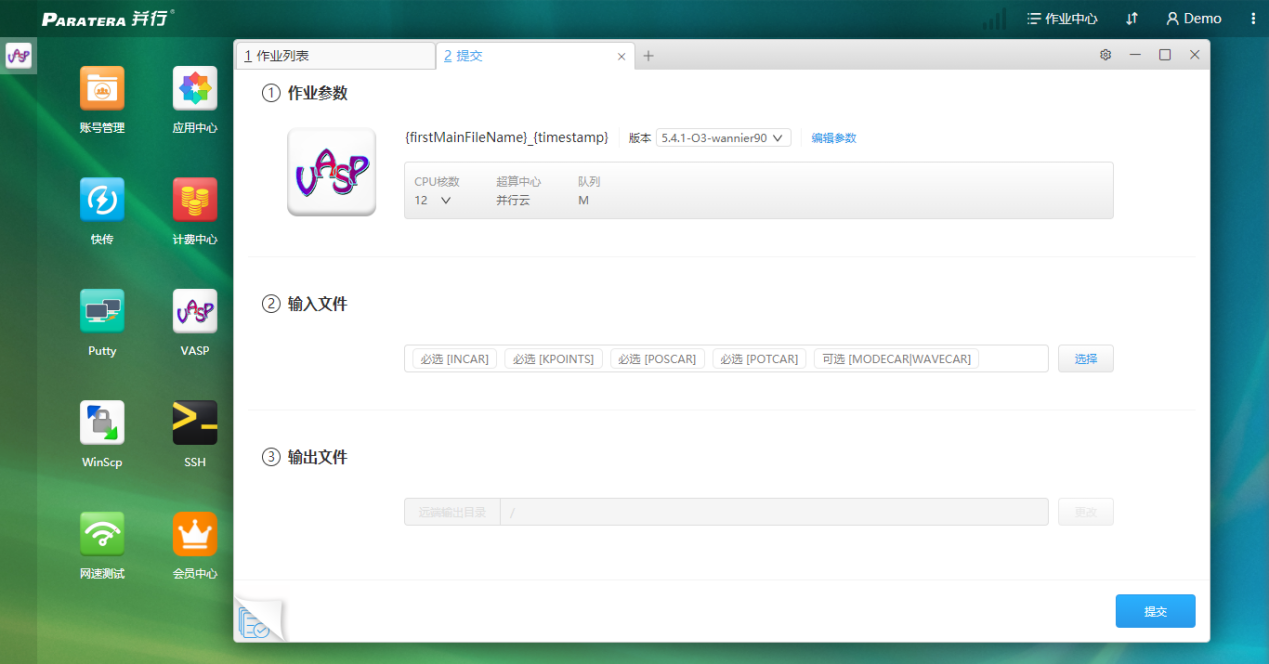Close the 提交 tab

pos(621,57)
